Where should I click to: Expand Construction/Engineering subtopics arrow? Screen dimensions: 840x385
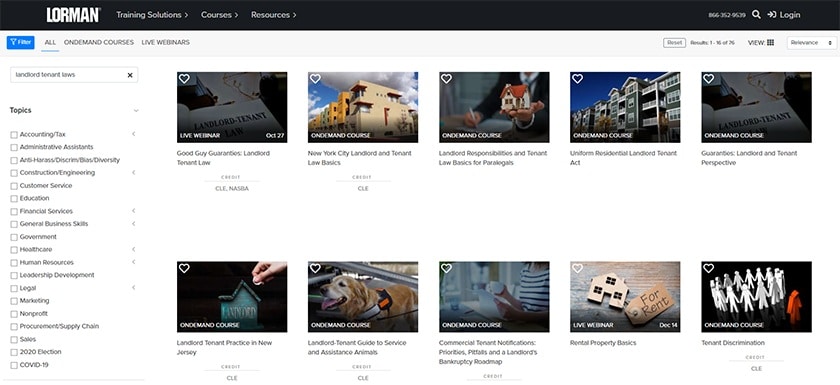pos(133,172)
